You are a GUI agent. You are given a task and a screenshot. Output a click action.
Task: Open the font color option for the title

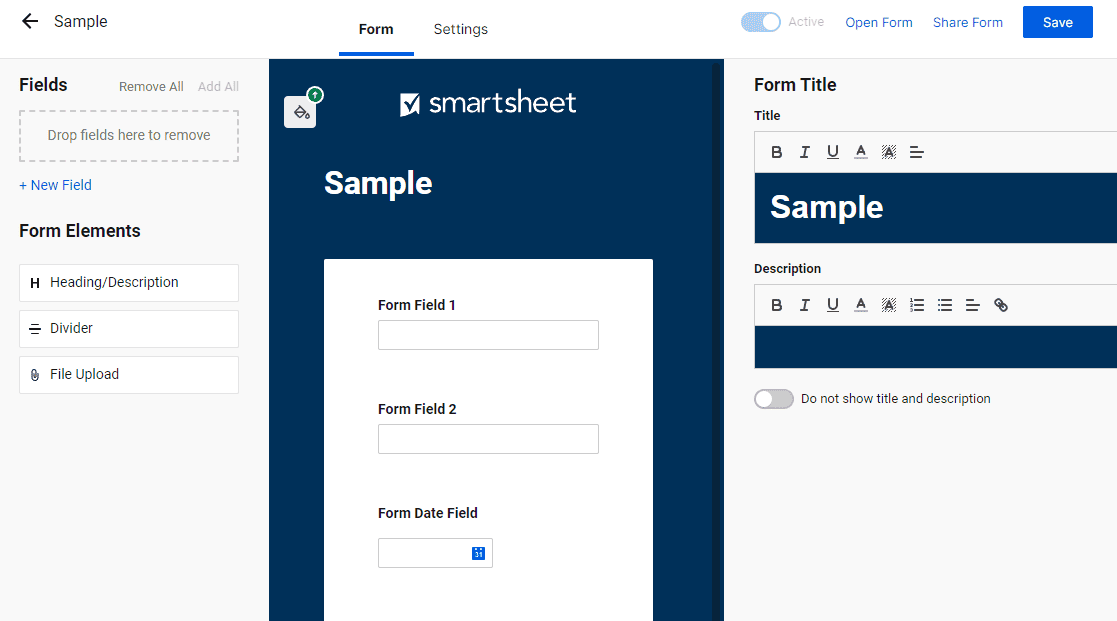861,151
